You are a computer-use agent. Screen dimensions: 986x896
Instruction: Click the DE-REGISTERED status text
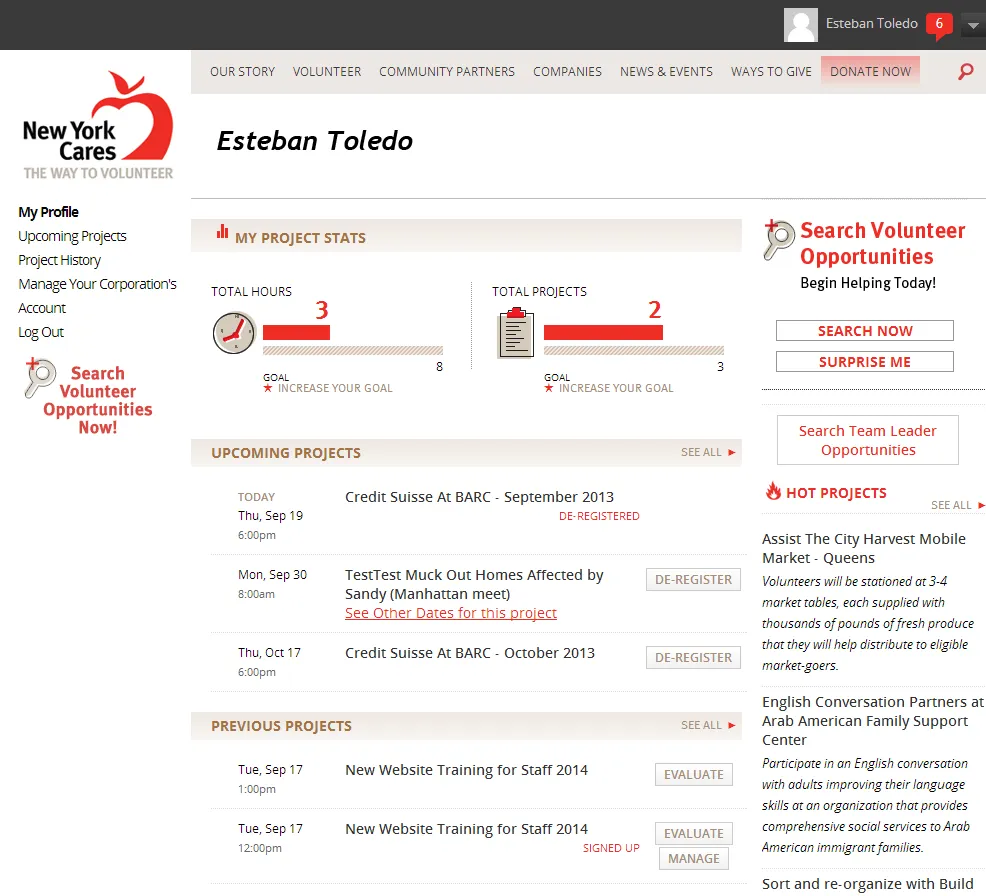[599, 516]
